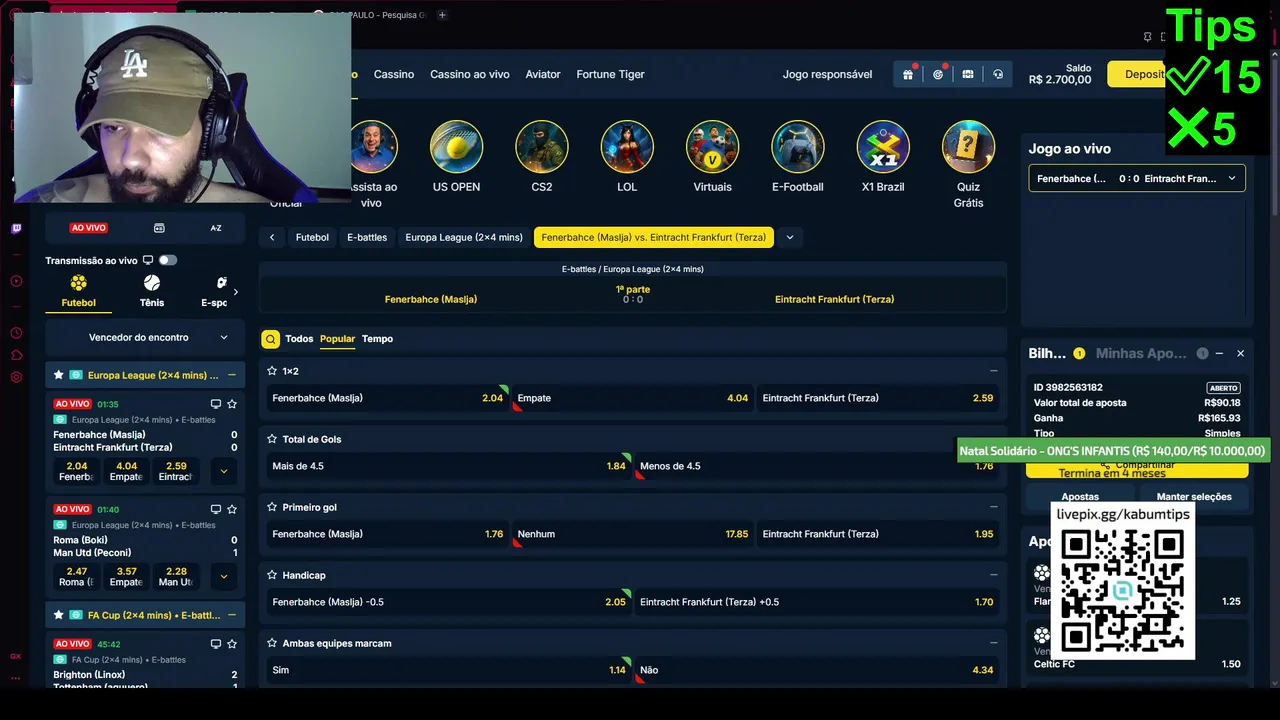This screenshot has width=1280, height=720.
Task: Open live stream icon for Fenerbahce match card
Action: (x=215, y=404)
